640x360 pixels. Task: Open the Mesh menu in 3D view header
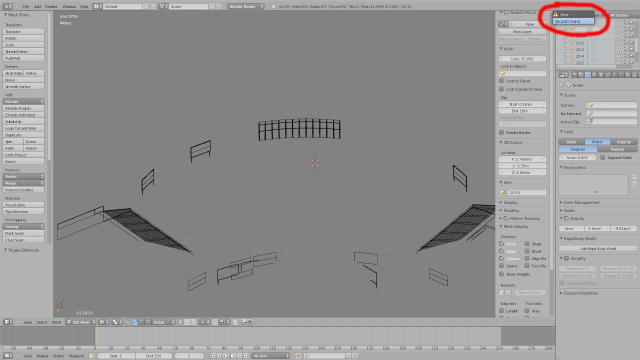tap(56, 322)
